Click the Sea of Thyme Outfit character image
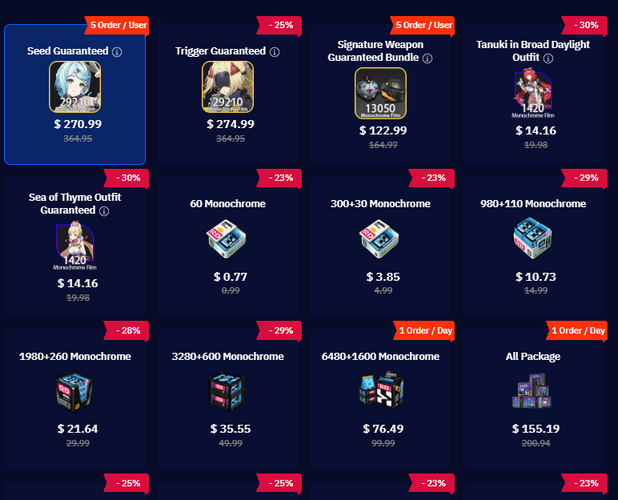The height and width of the screenshot is (500, 618). [75, 247]
